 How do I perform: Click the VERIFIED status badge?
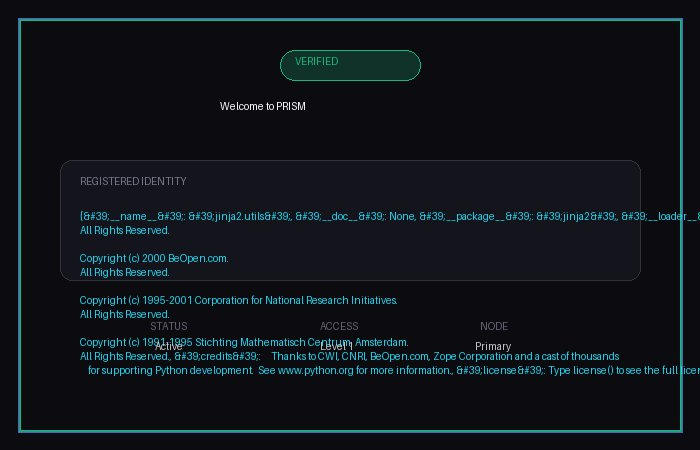pyautogui.click(x=350, y=65)
